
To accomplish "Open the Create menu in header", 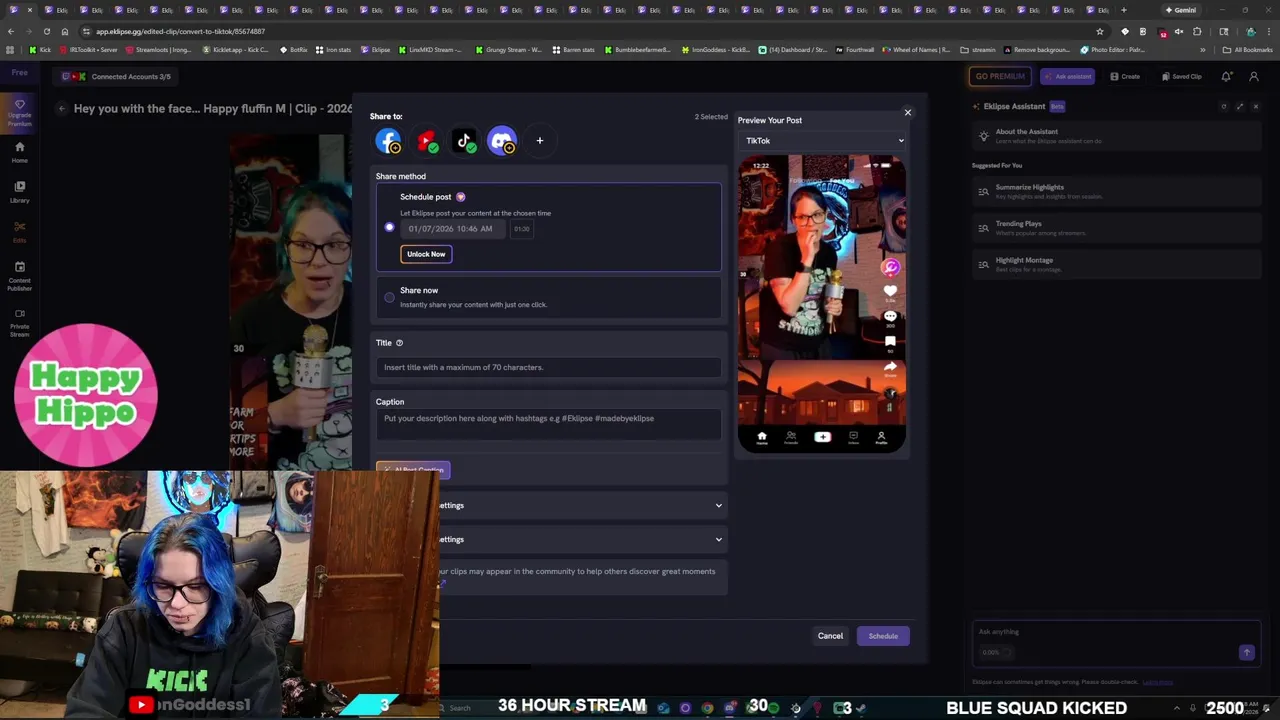I will pyautogui.click(x=1125, y=77).
